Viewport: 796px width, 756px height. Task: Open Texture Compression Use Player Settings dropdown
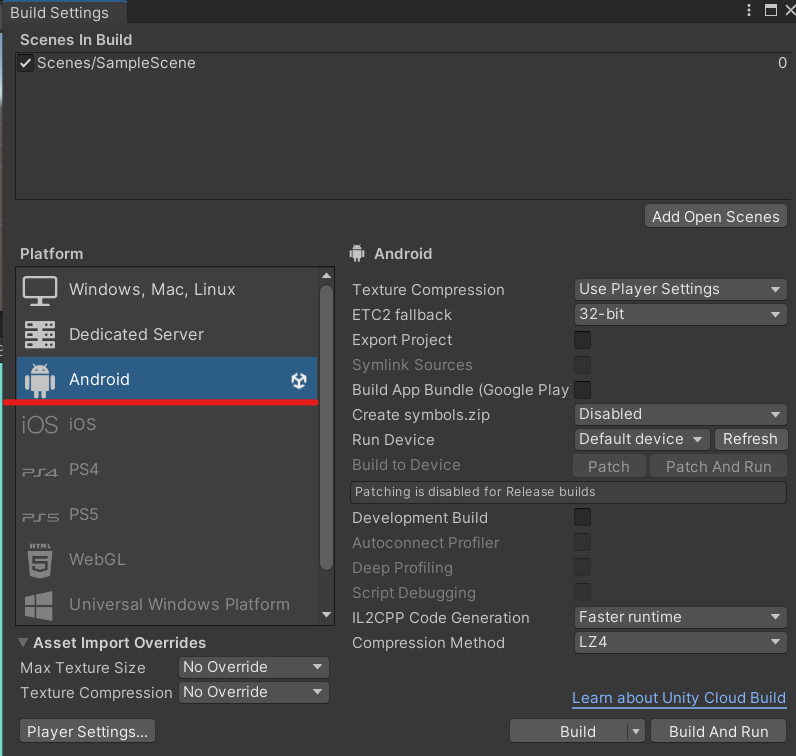click(680, 289)
